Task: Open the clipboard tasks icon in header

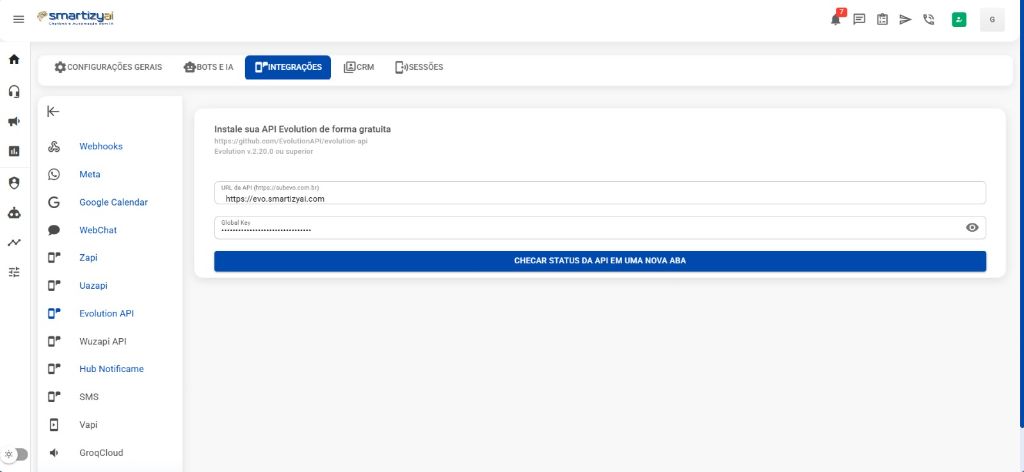Action: [882, 20]
